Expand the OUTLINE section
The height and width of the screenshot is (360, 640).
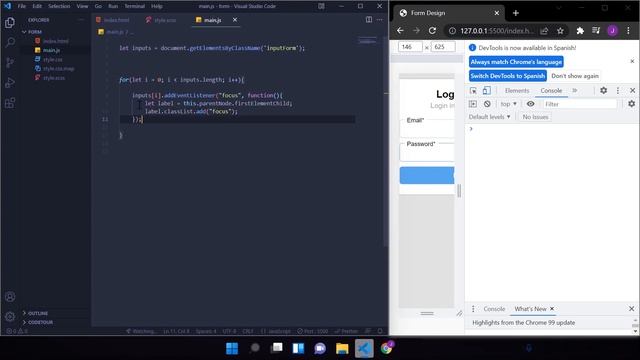(x=35, y=313)
